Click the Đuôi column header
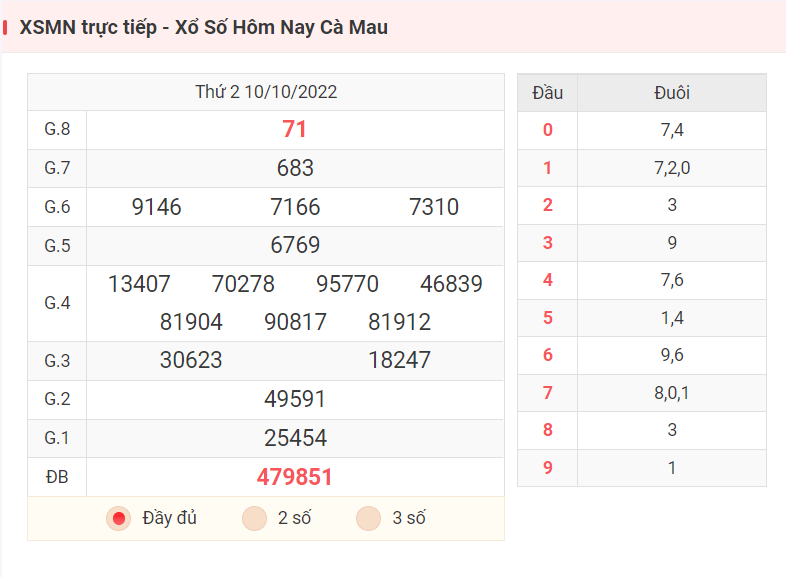 (x=672, y=93)
